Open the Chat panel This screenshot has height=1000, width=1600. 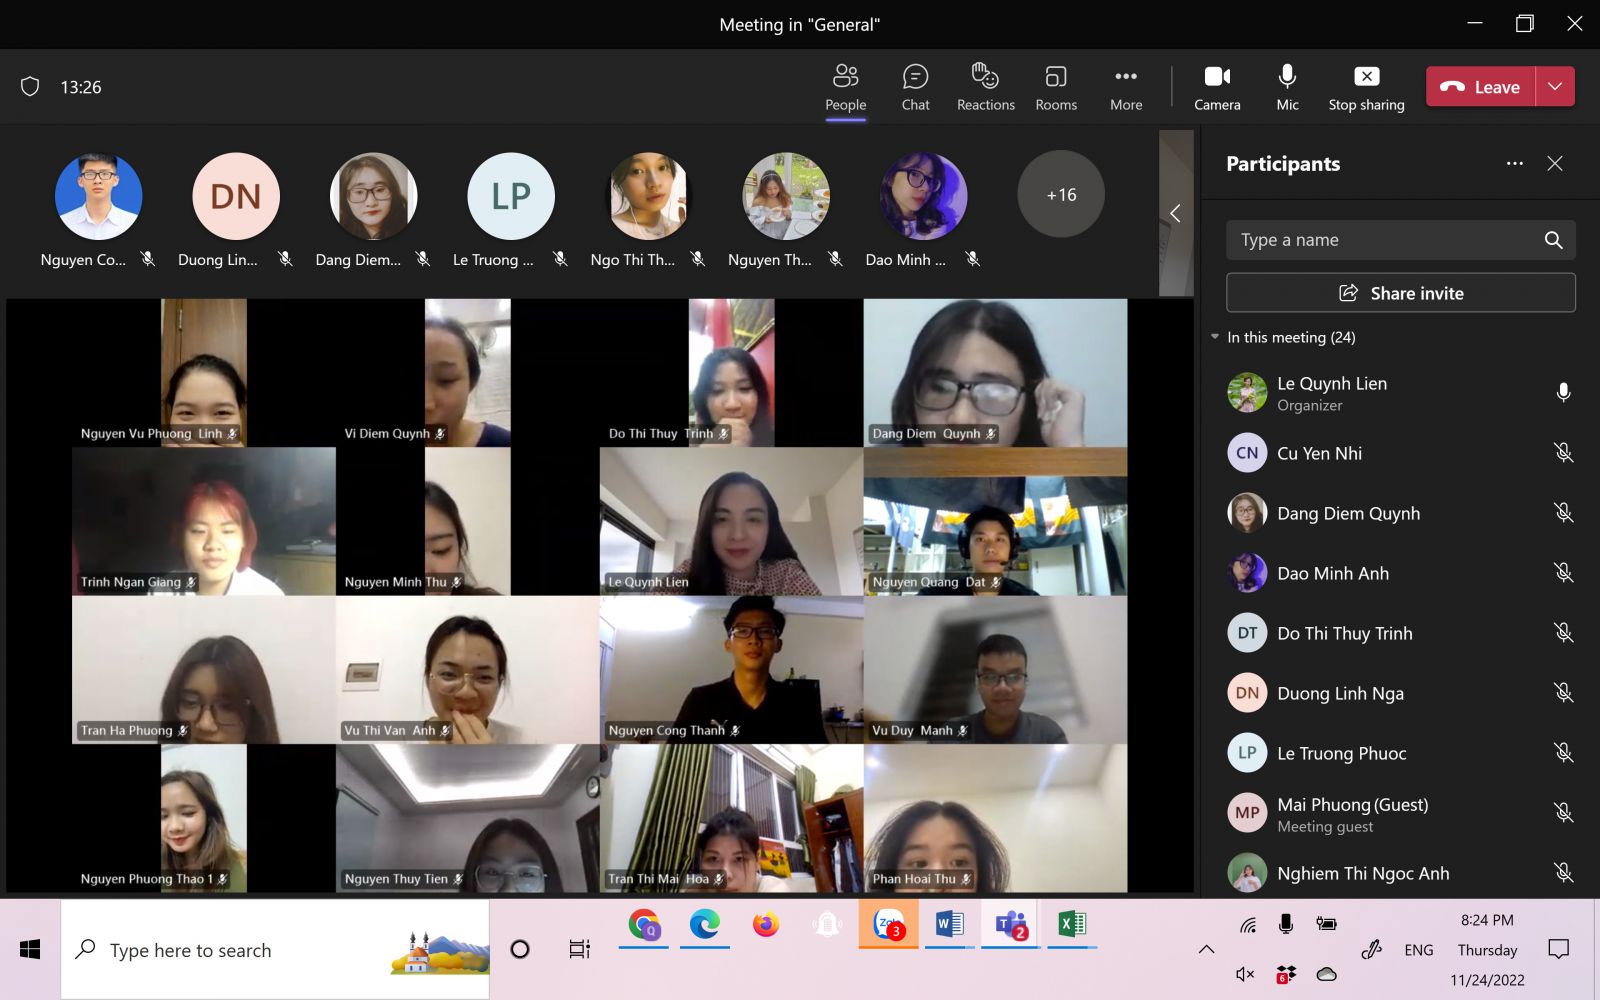[x=915, y=87]
